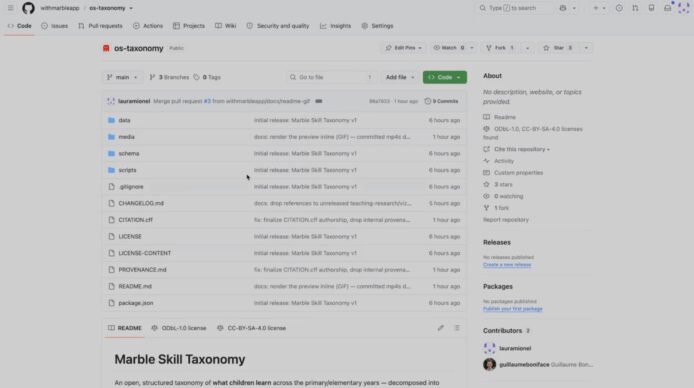Expand the Star lists arrow

point(586,48)
